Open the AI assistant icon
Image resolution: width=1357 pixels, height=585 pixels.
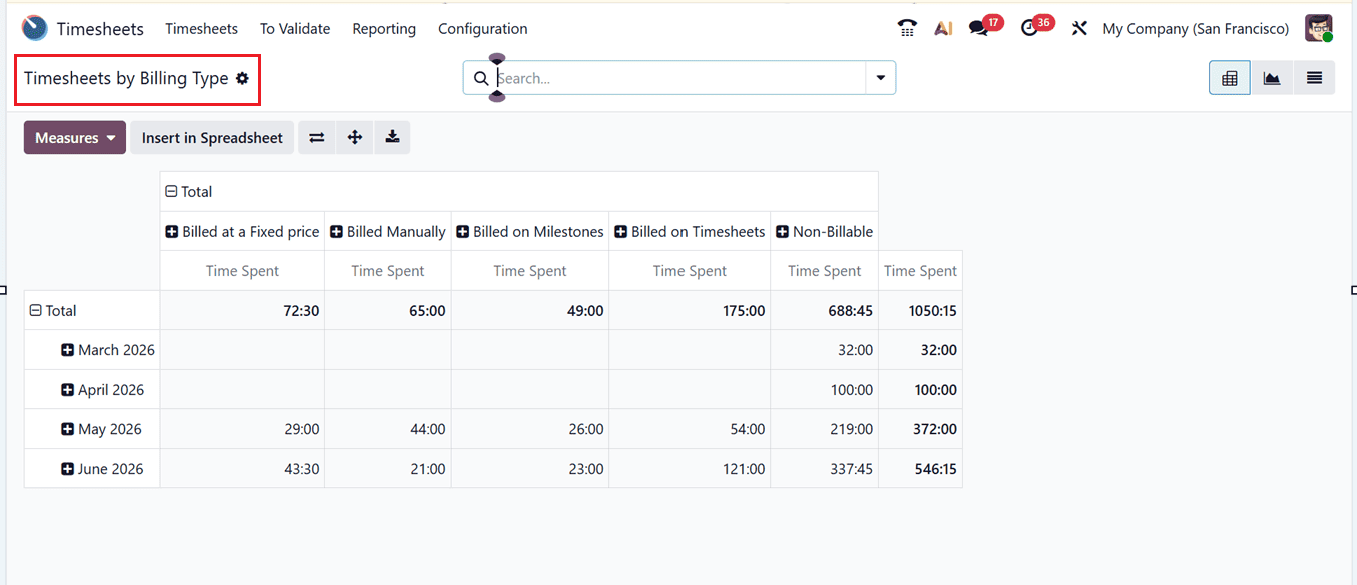point(943,28)
